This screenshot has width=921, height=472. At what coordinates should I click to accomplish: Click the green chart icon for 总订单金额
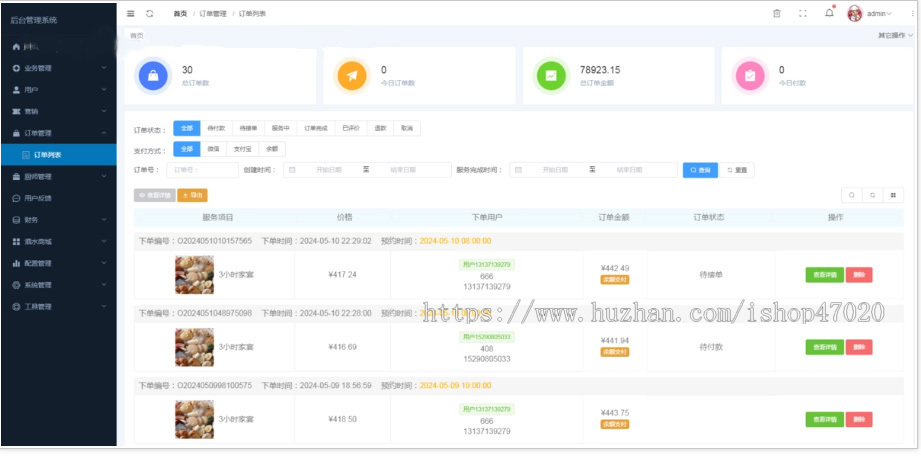point(552,76)
